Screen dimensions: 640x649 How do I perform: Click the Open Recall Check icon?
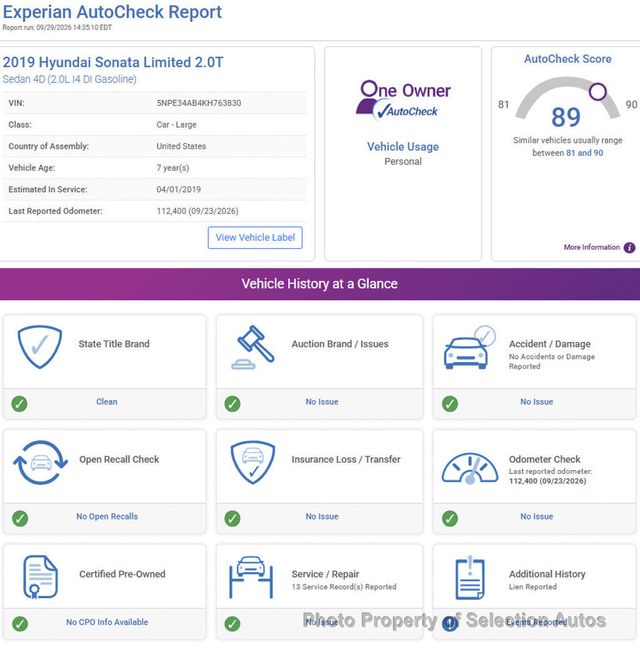[x=40, y=462]
